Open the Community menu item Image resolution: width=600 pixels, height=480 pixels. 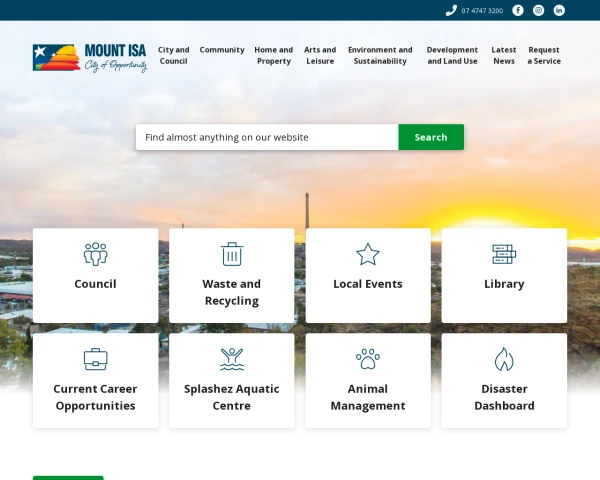[222, 50]
